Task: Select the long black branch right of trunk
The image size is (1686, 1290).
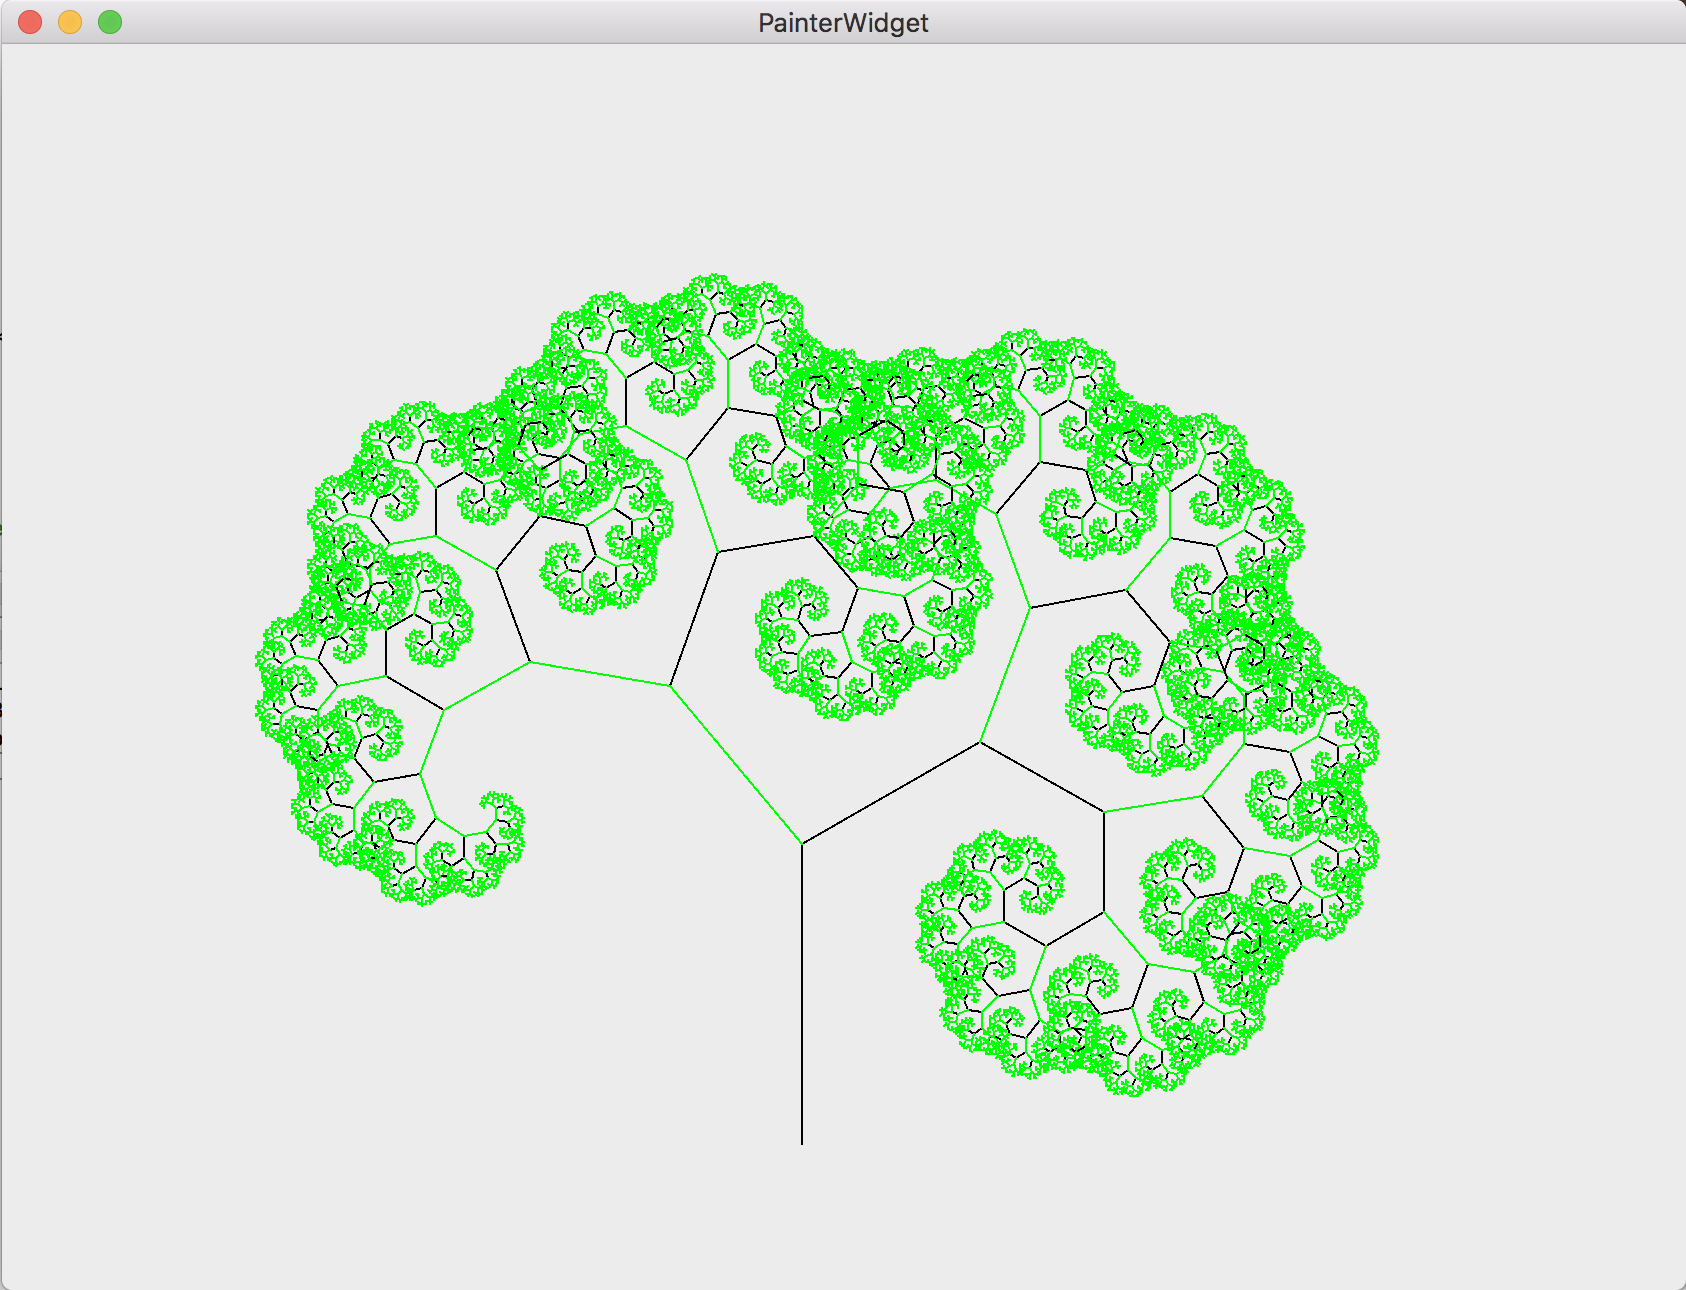Action: click(890, 793)
